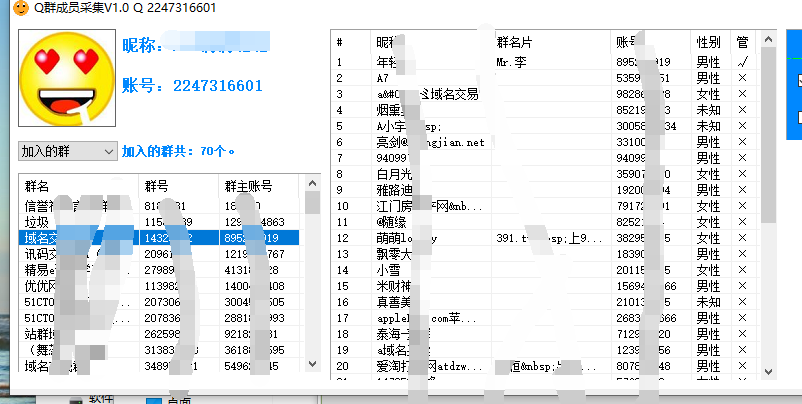Click admin X mark in 白月光 row
Viewport: 802px width, 404px height.
[743, 174]
